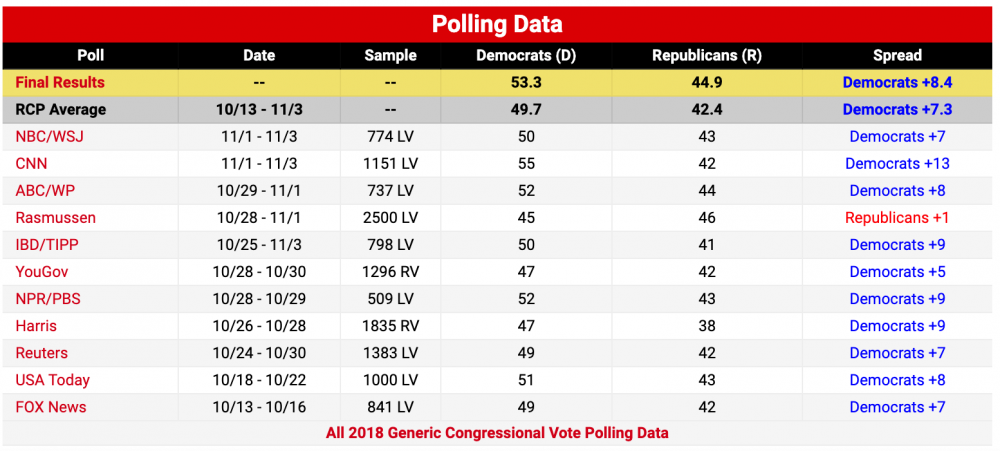Open the NBC/WSJ poll link
The height and width of the screenshot is (451, 1000).
point(46,136)
